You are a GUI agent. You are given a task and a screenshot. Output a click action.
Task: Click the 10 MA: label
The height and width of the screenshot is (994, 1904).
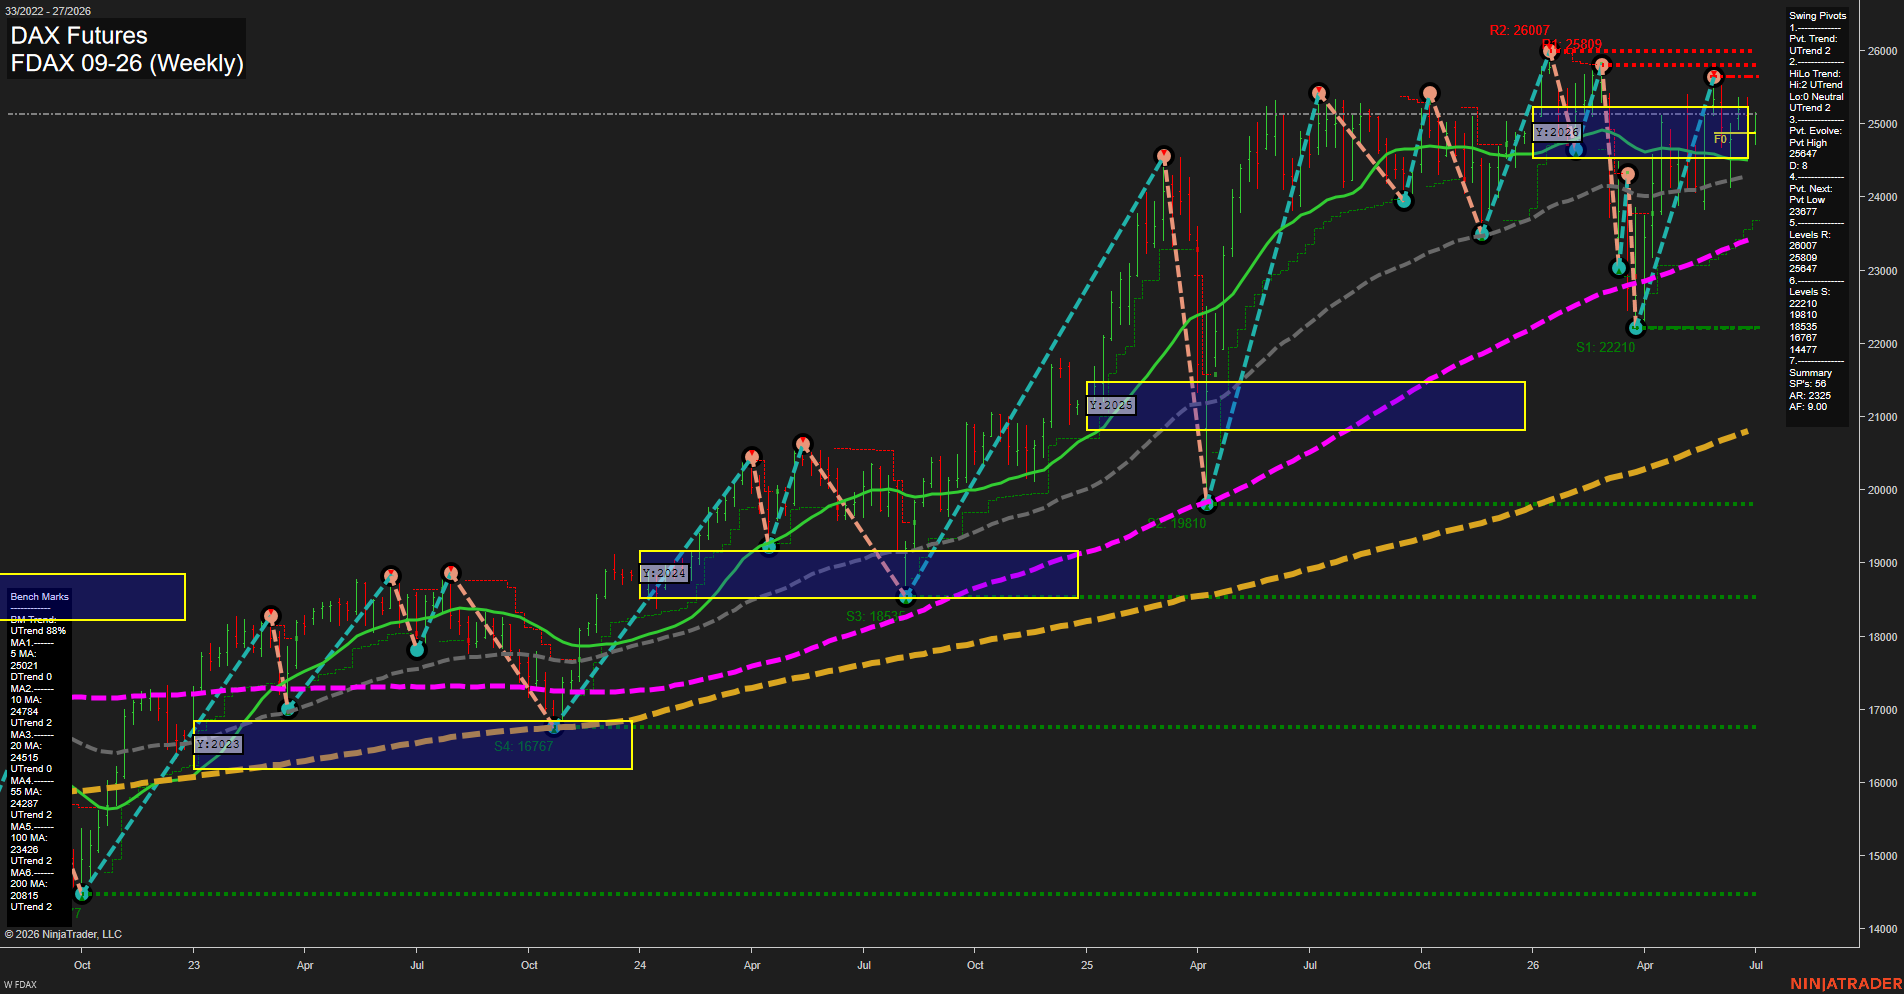[x=26, y=700]
